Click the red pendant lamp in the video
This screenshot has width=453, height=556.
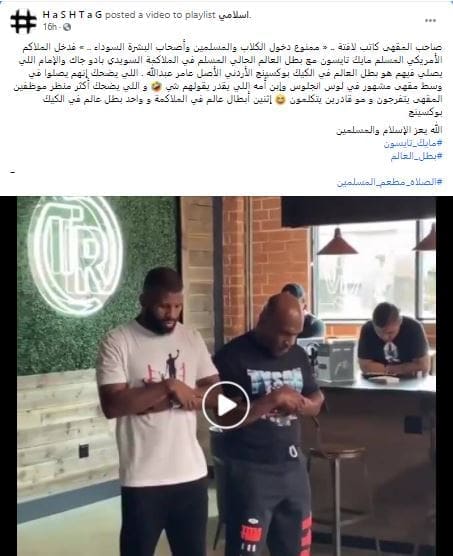pos(337,242)
